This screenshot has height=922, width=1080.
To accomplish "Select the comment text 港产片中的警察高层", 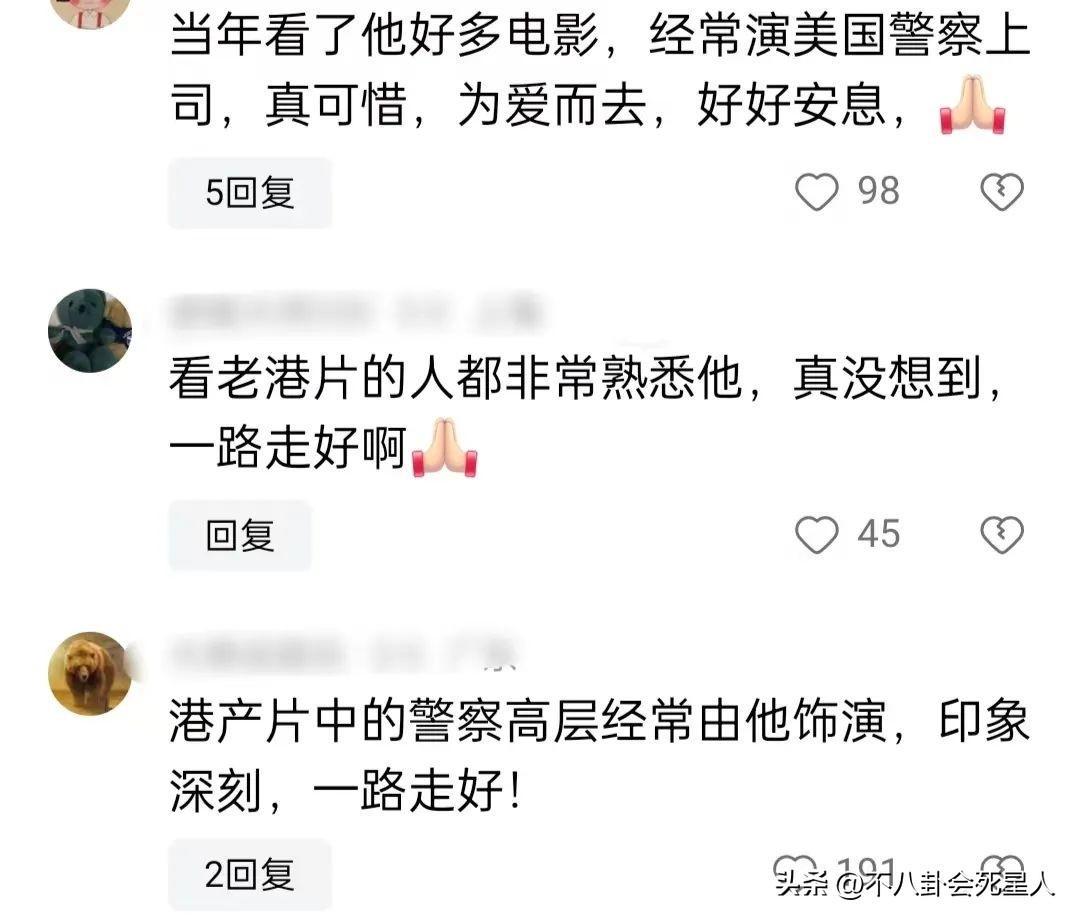I will tap(386, 722).
